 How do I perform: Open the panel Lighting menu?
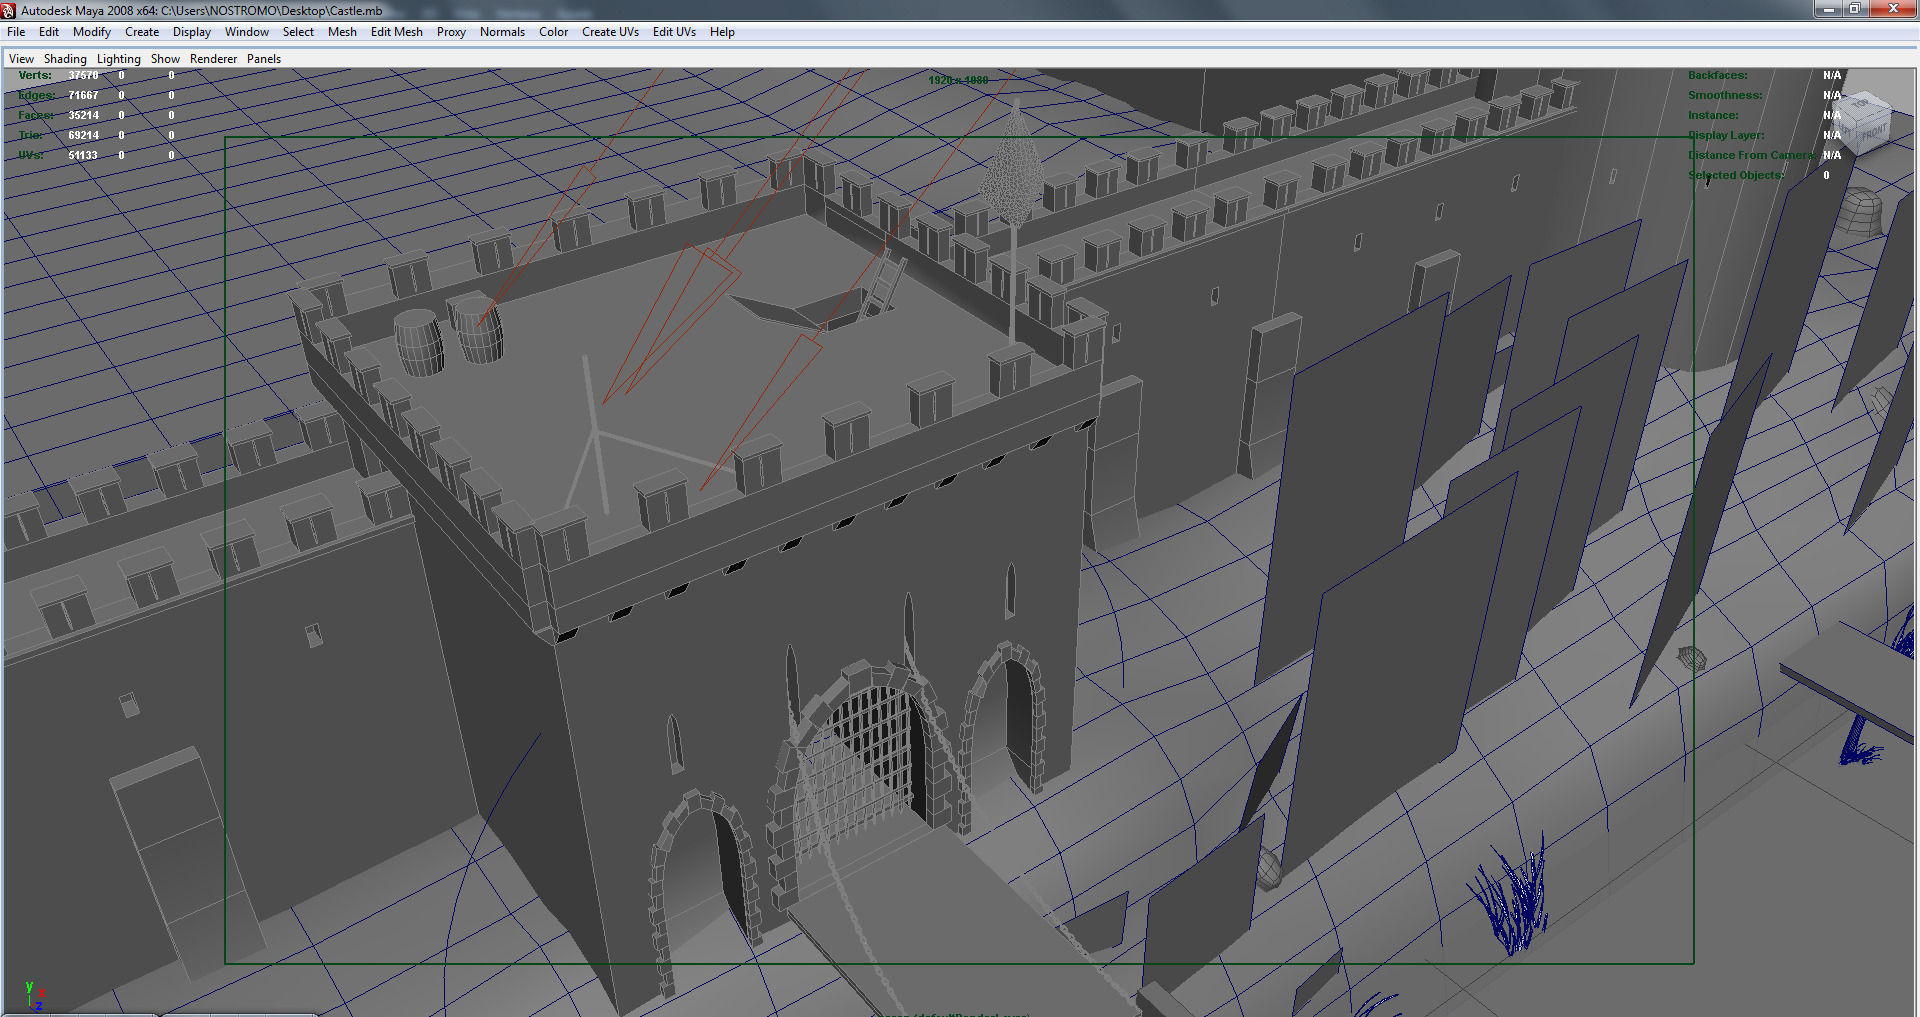[119, 59]
